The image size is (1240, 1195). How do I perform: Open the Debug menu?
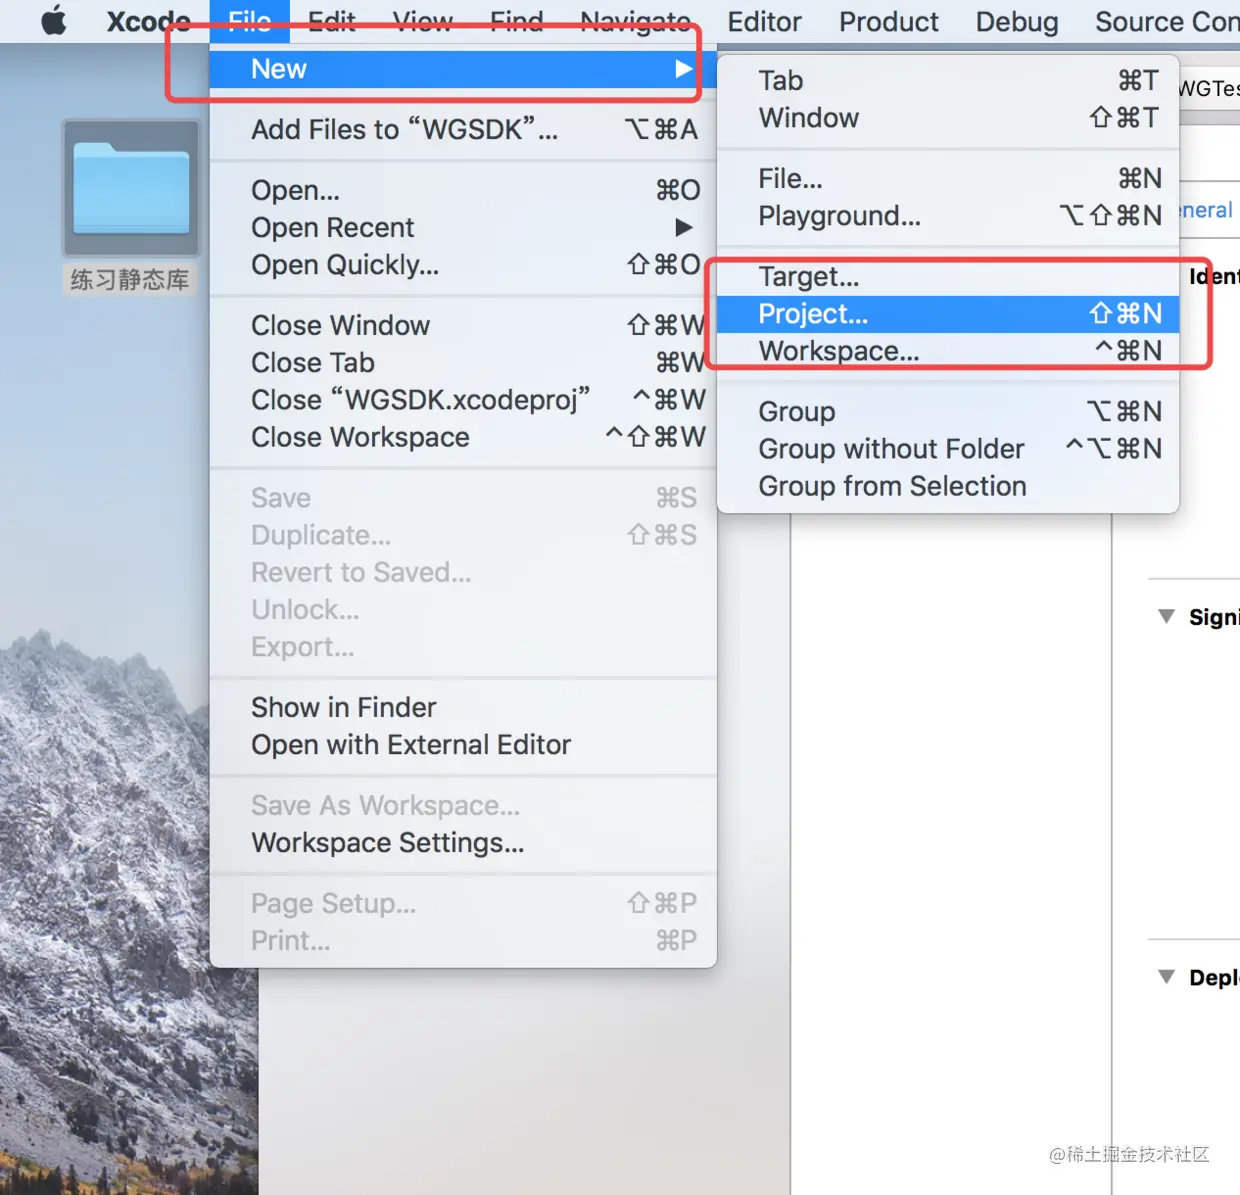pos(1017,21)
